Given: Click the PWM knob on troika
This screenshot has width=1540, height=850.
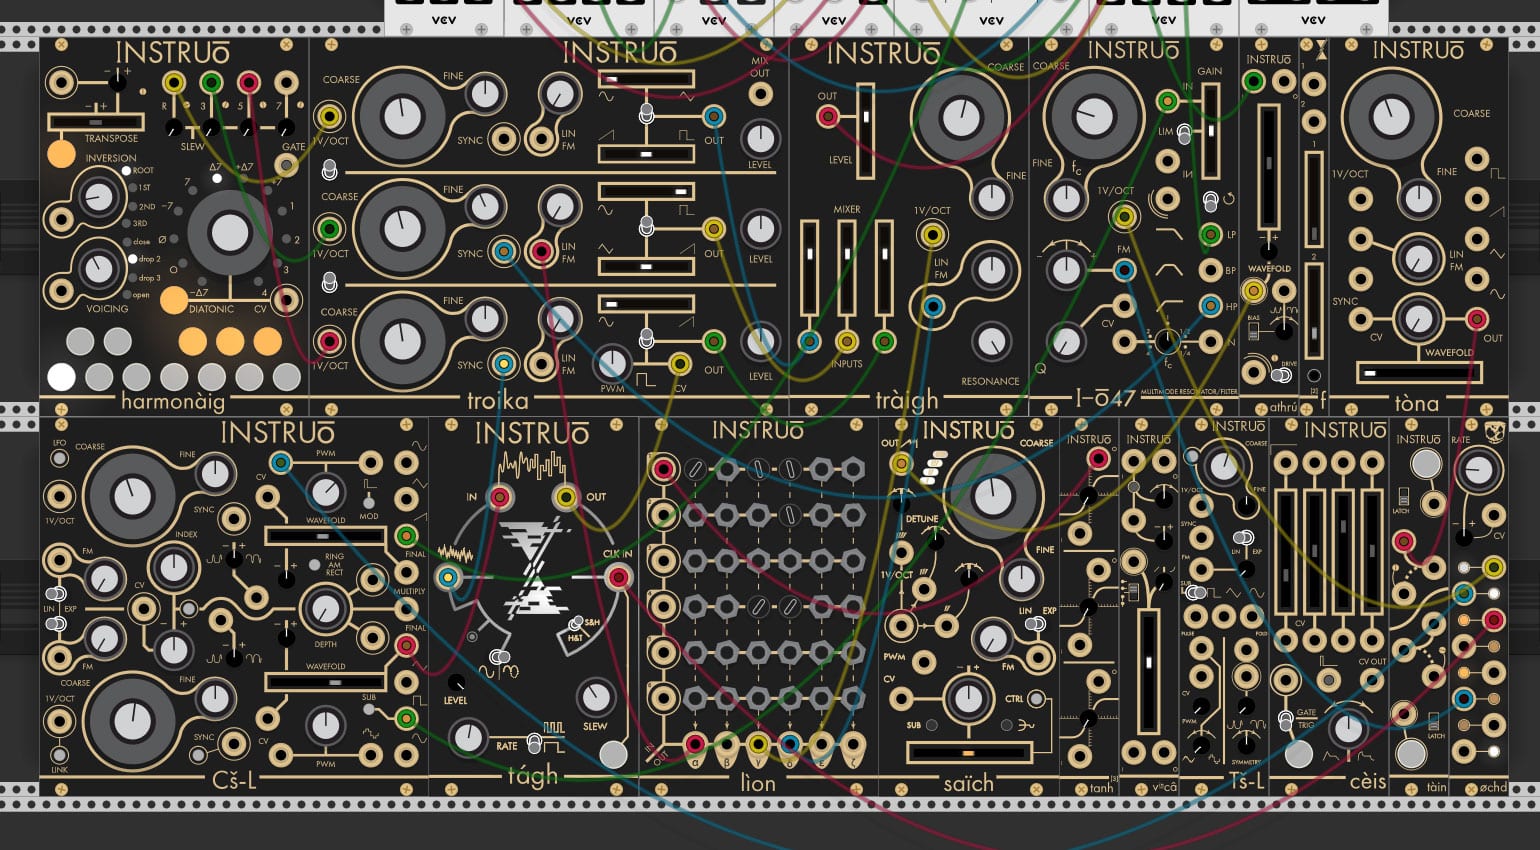Looking at the screenshot, I should coord(611,364).
